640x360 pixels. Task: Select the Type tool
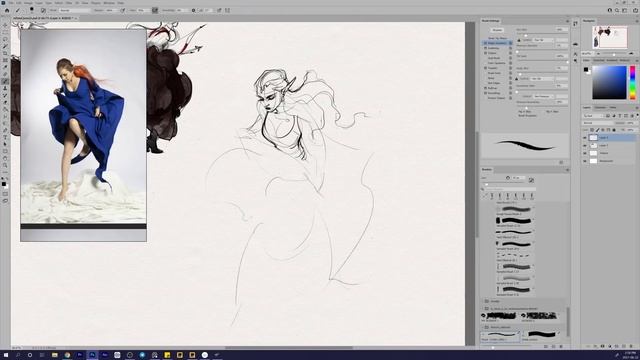5,137
